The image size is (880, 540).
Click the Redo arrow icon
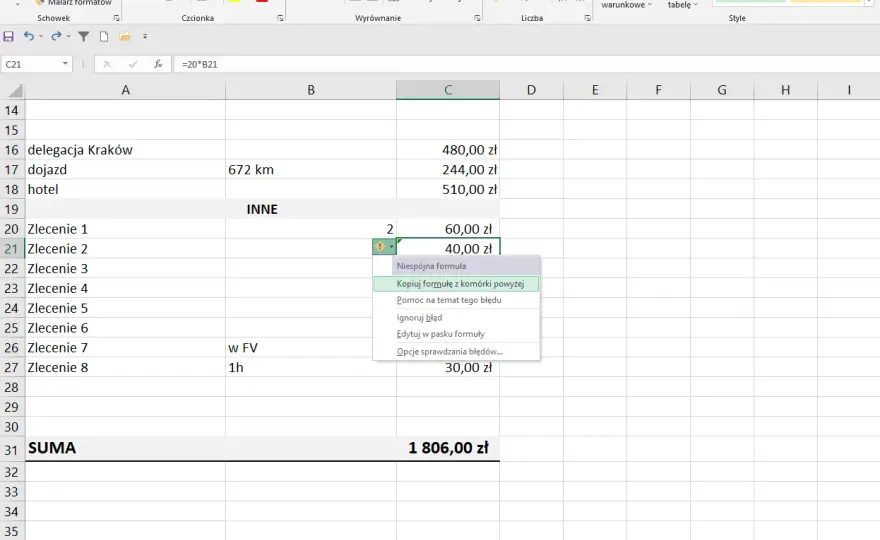coord(56,36)
